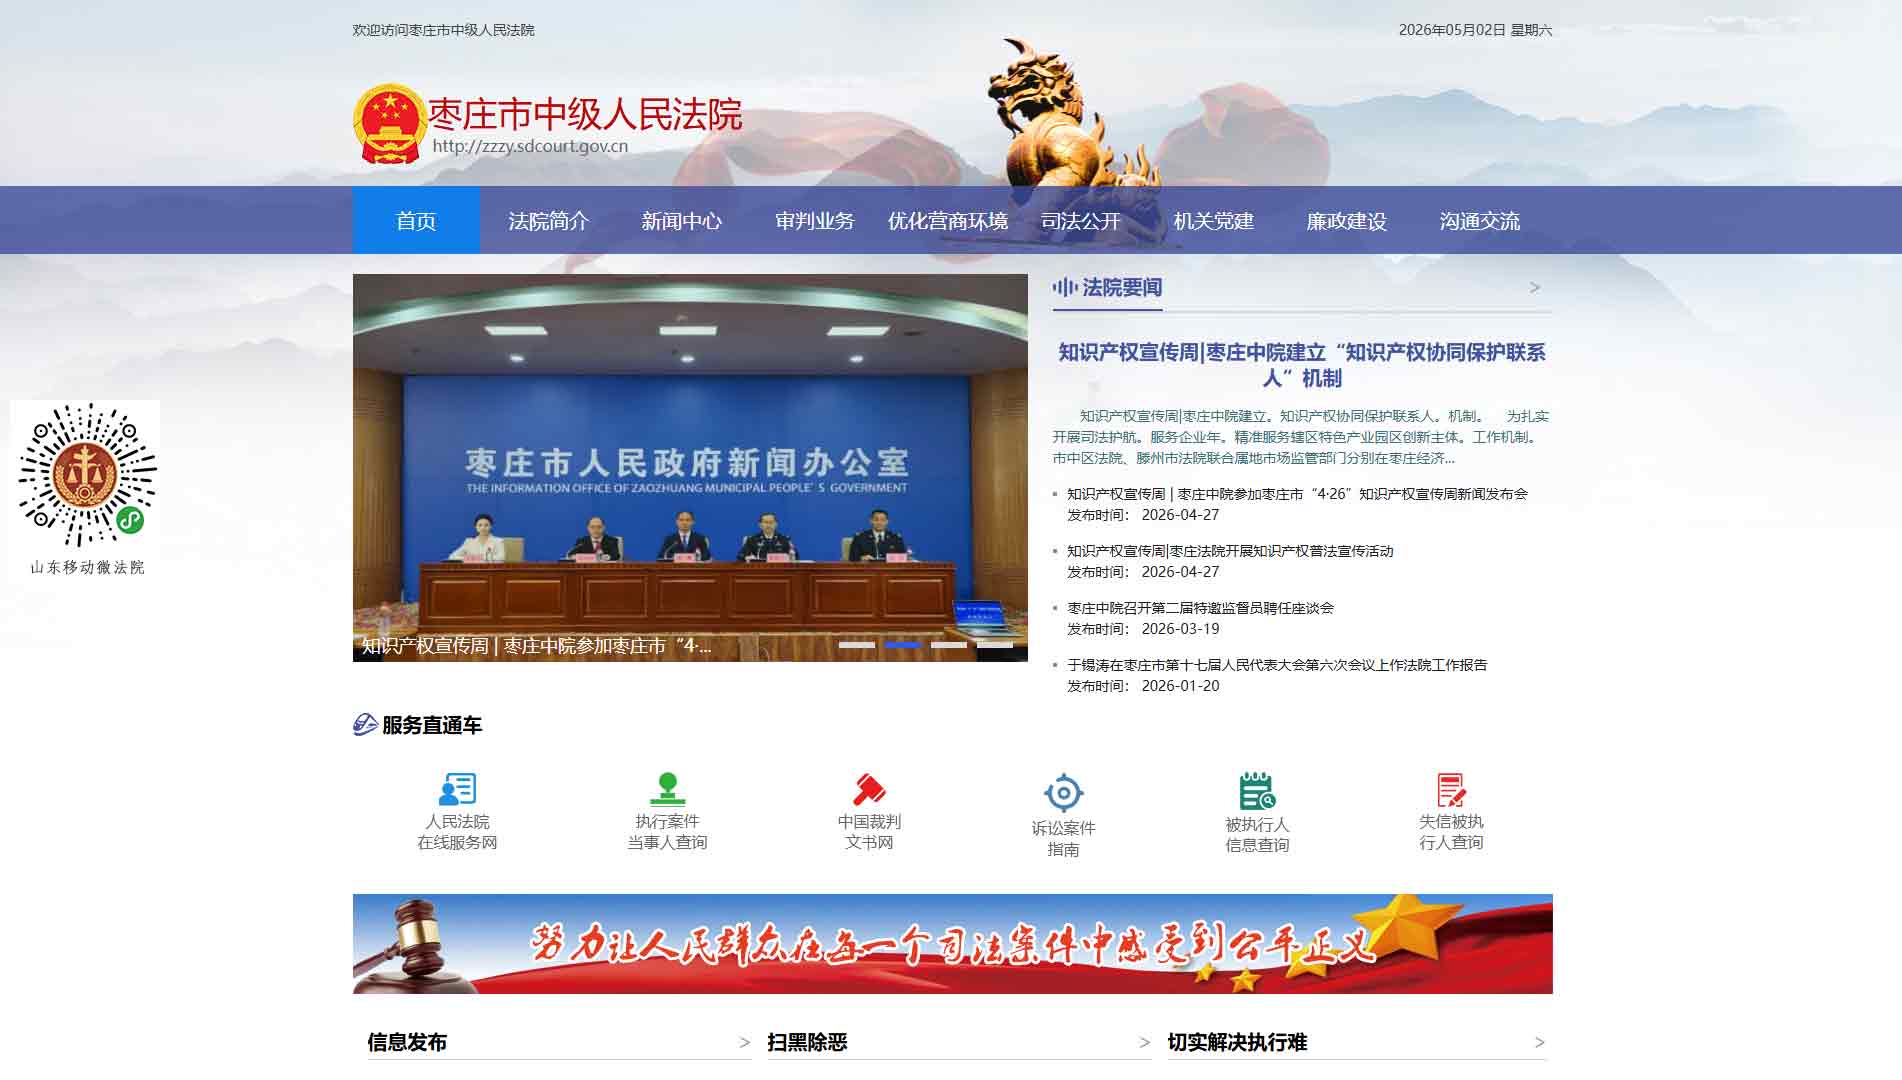This screenshot has height=1080, width=1902.
Task: Expand 信息发布 more arrow
Action: 744,1042
